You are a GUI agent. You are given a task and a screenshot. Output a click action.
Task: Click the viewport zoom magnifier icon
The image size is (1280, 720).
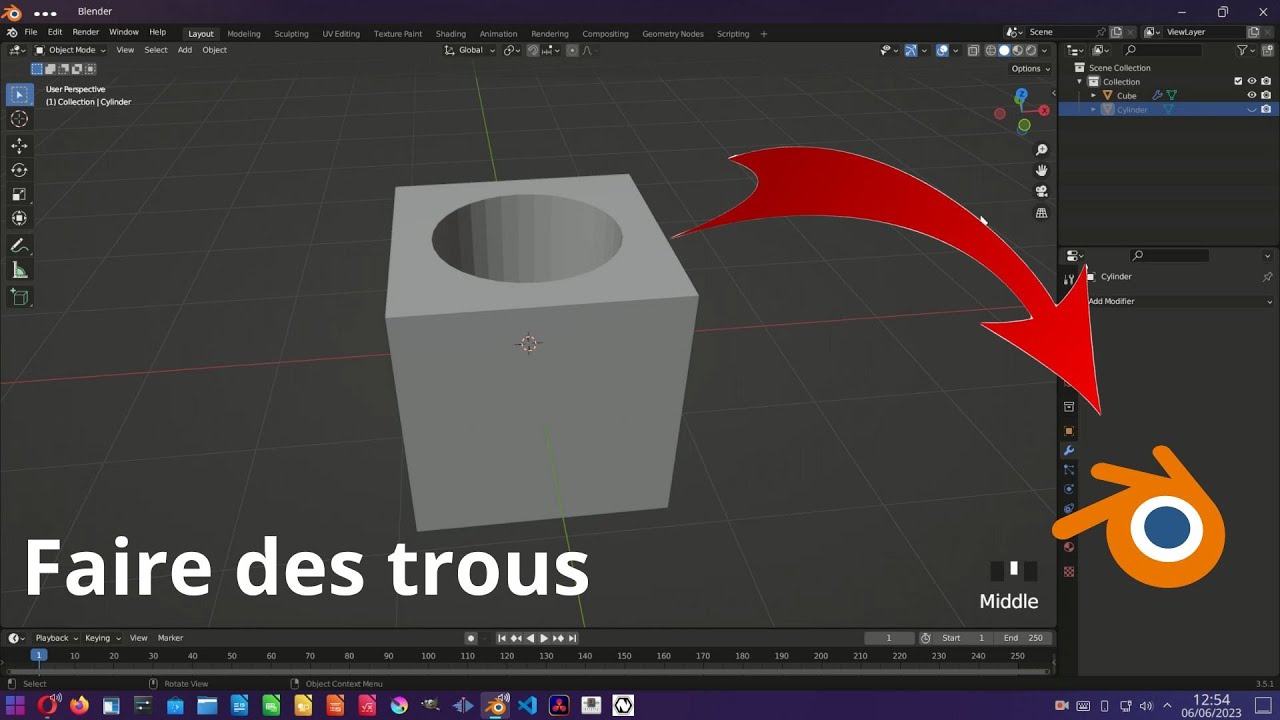pos(1041,150)
